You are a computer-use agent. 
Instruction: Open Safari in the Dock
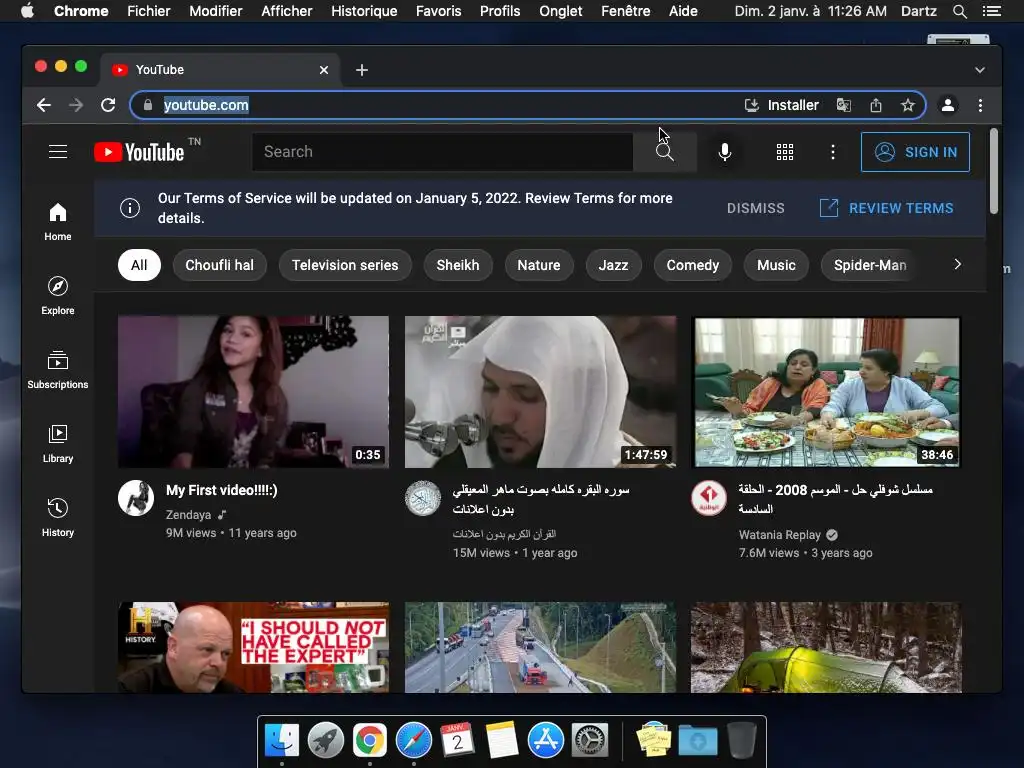[413, 741]
